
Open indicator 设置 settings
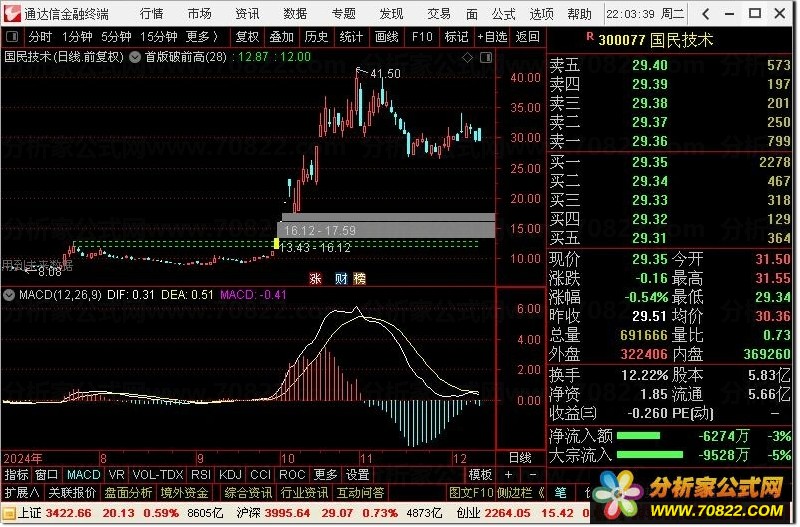(357, 475)
